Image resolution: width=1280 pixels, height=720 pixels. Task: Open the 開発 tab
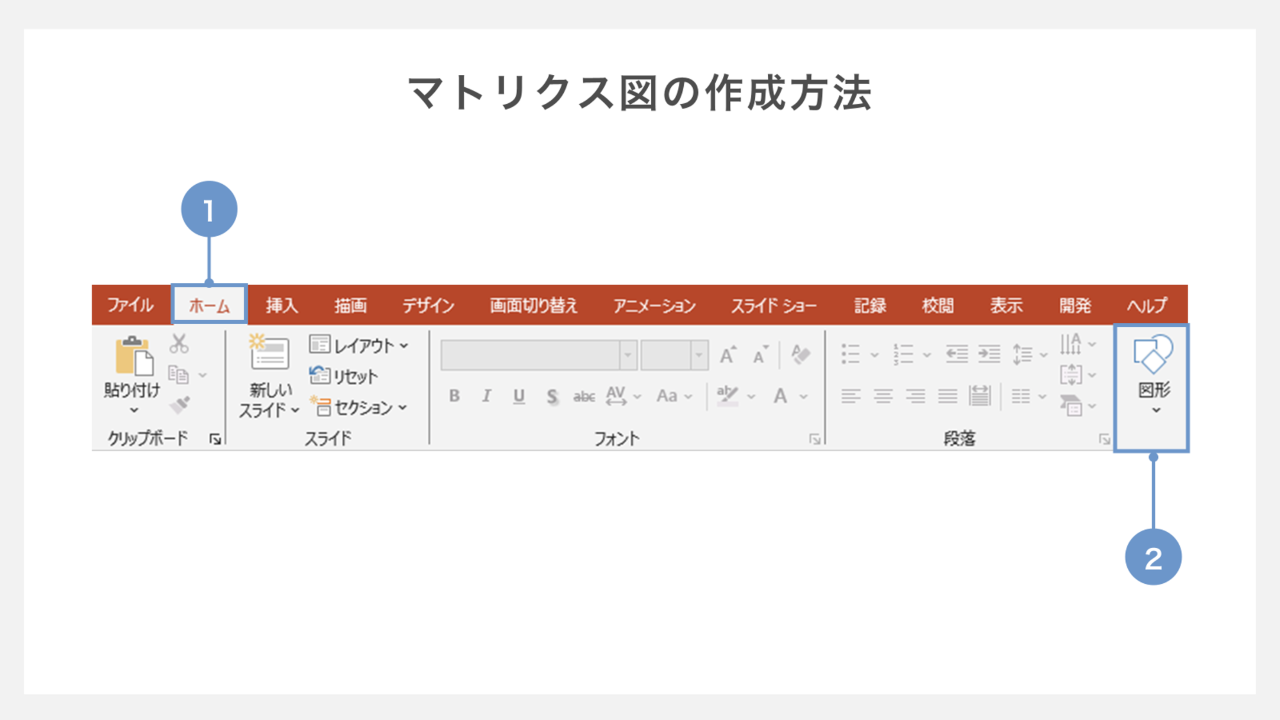coord(1075,305)
